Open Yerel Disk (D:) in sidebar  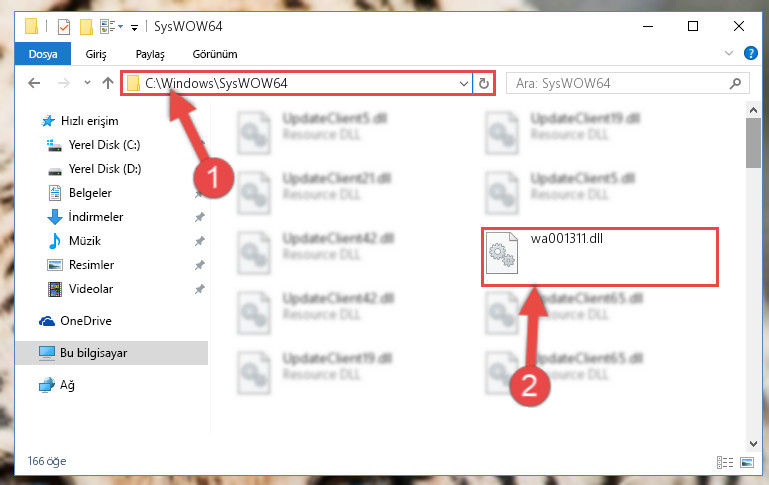click(x=105, y=169)
